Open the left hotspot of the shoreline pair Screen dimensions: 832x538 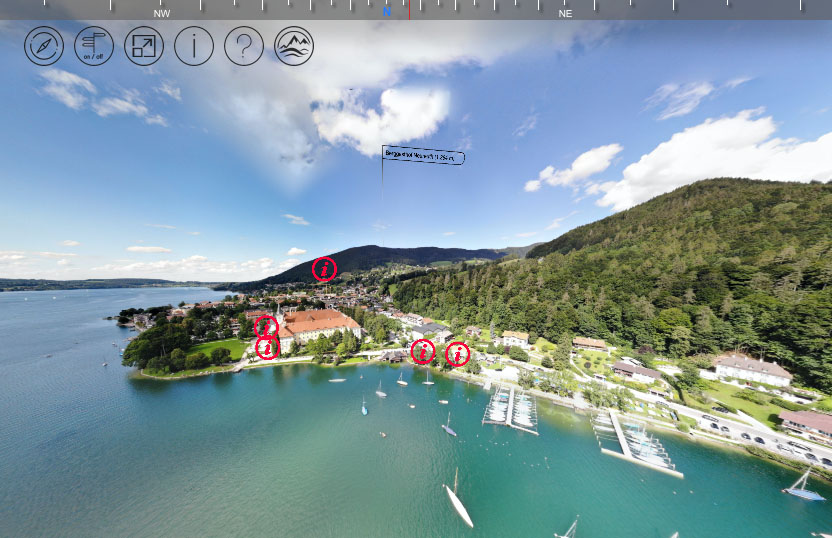423,351
